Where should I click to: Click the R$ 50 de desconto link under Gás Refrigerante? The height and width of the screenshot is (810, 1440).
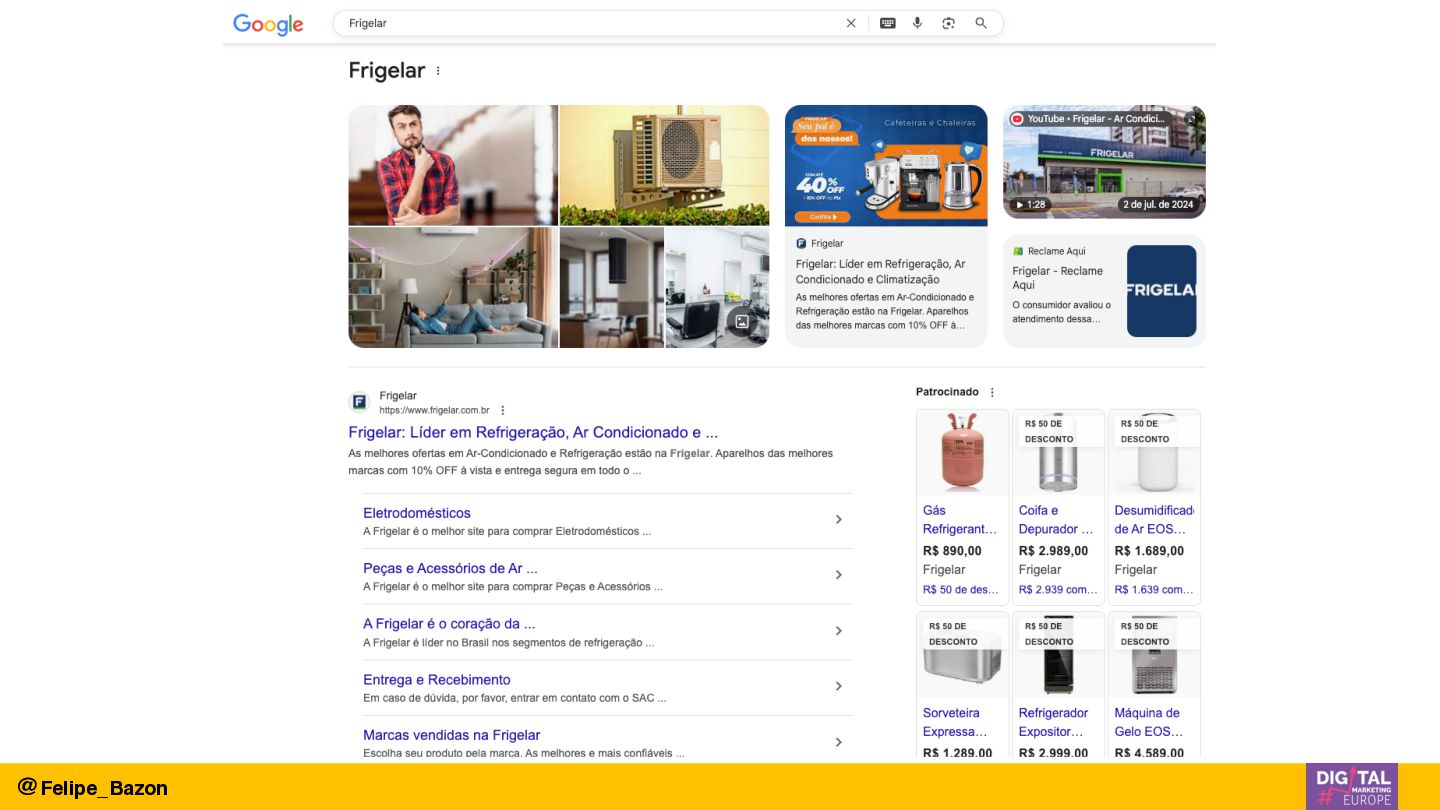(x=961, y=589)
